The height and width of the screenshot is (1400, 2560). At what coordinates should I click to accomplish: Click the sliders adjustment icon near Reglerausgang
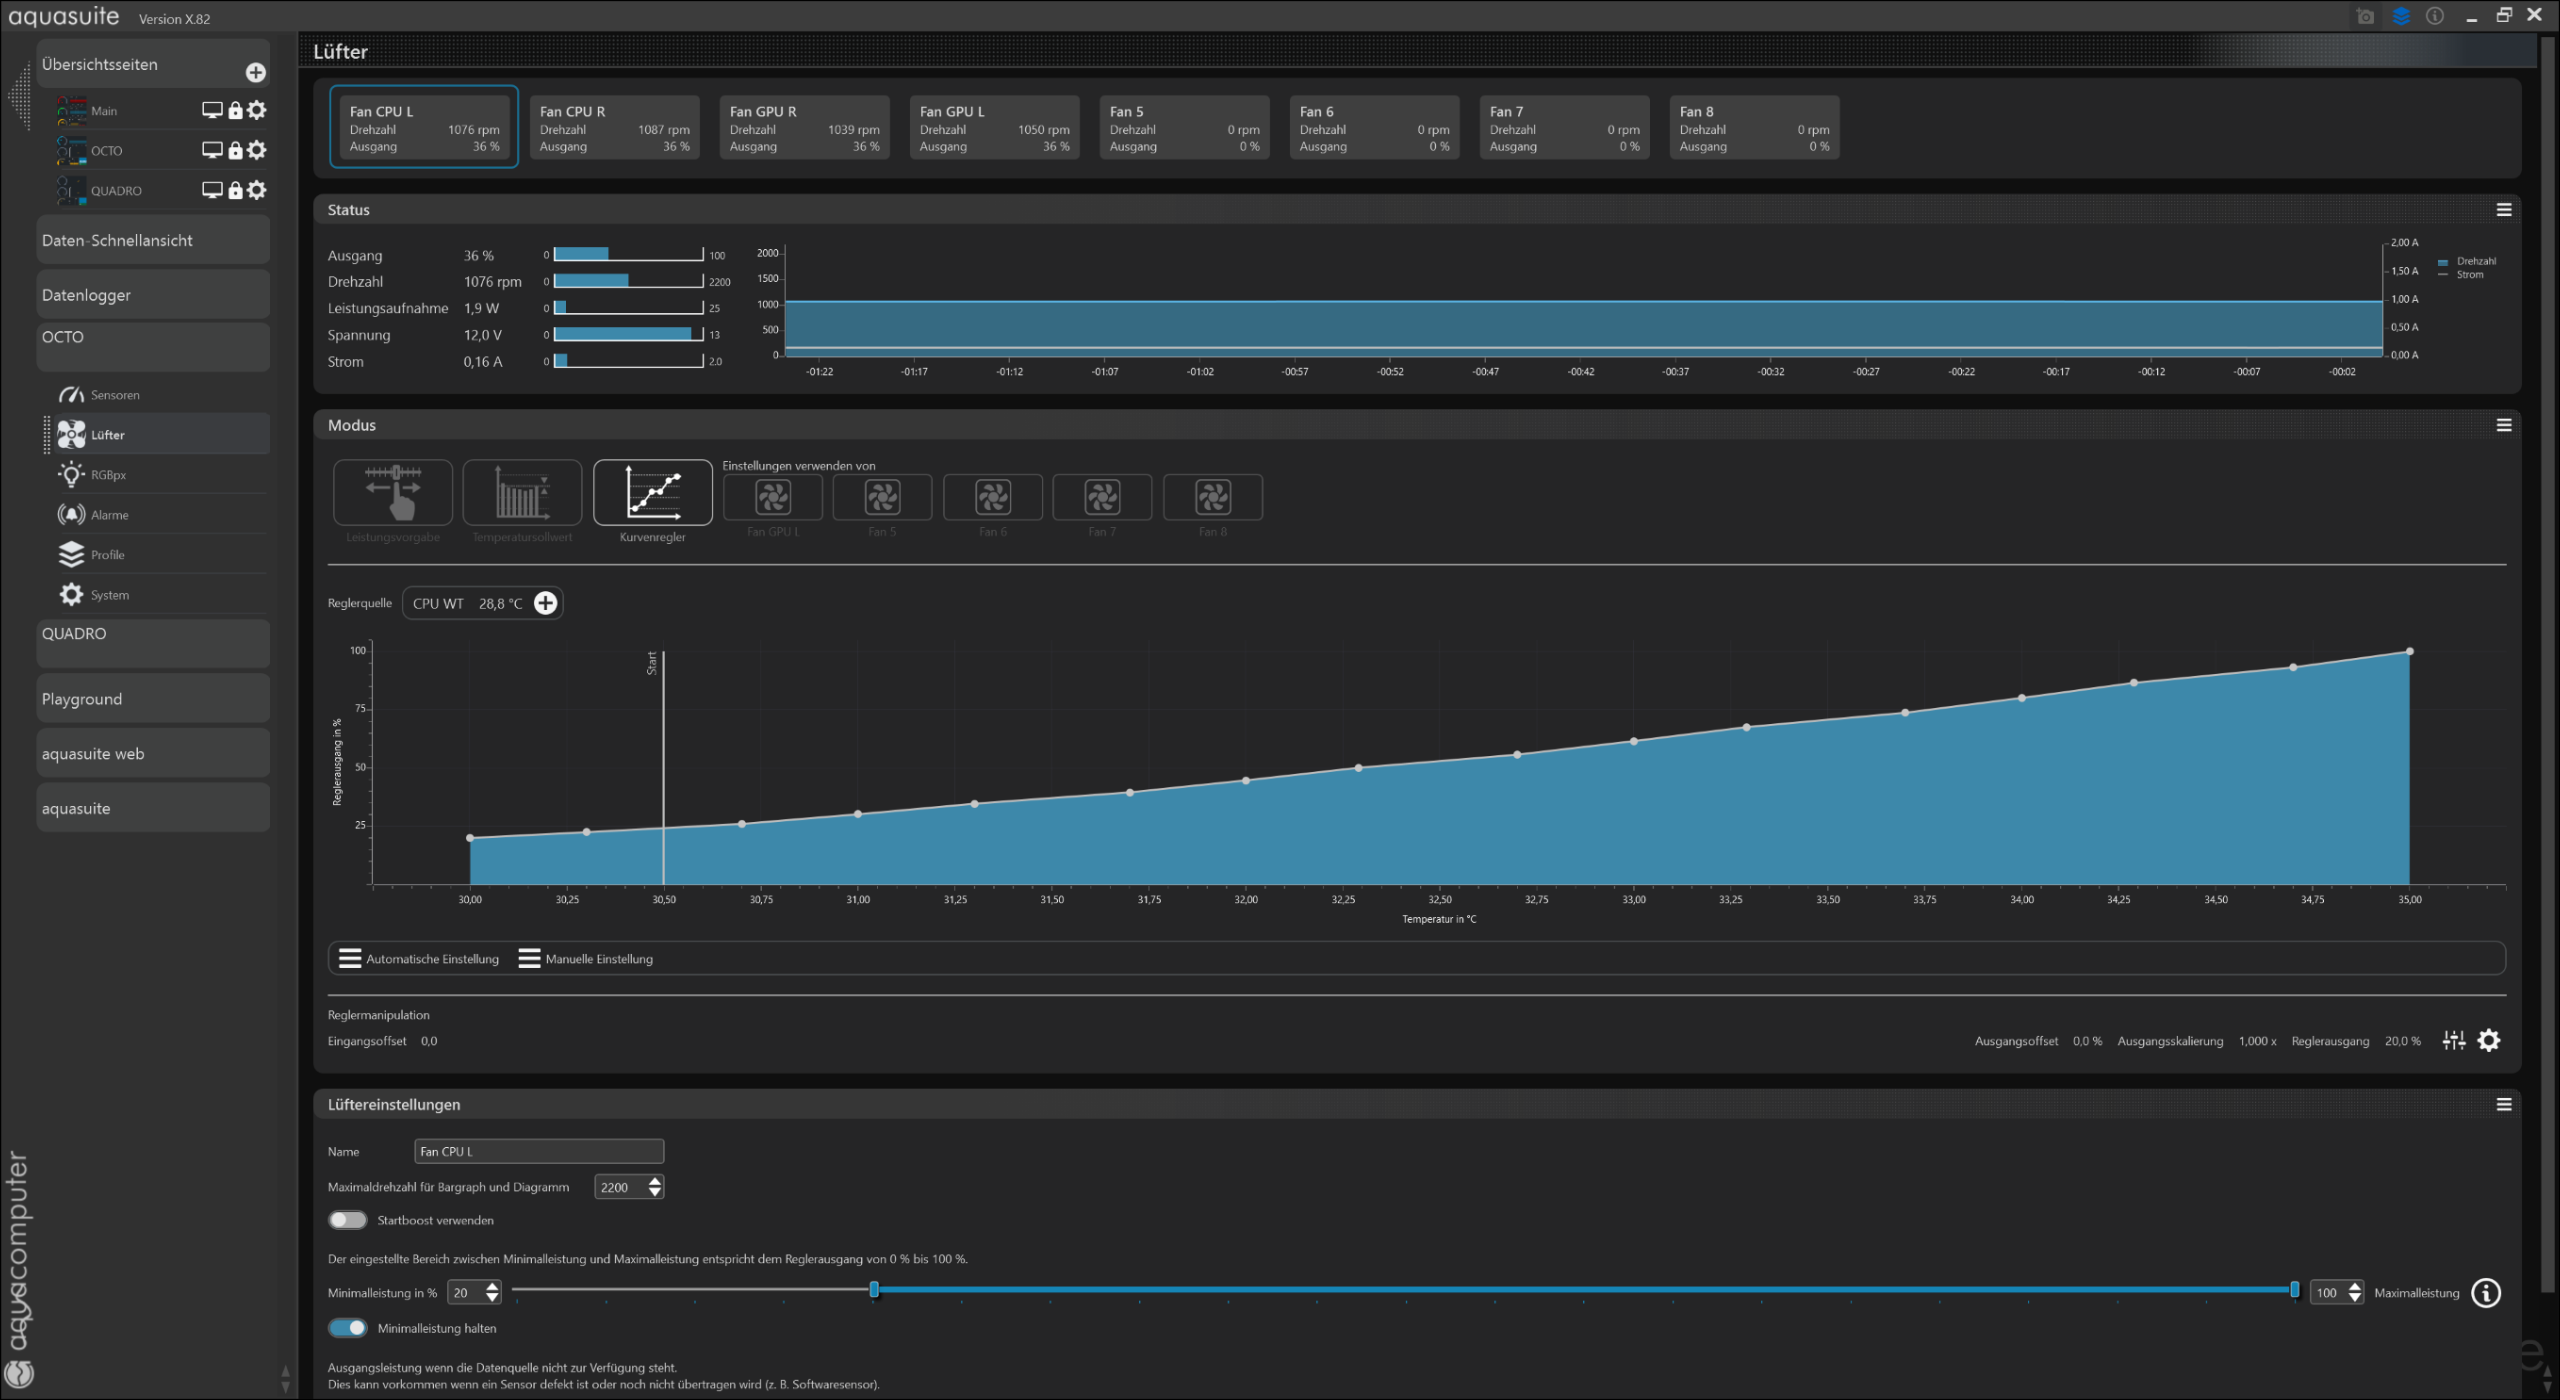[2453, 1041]
